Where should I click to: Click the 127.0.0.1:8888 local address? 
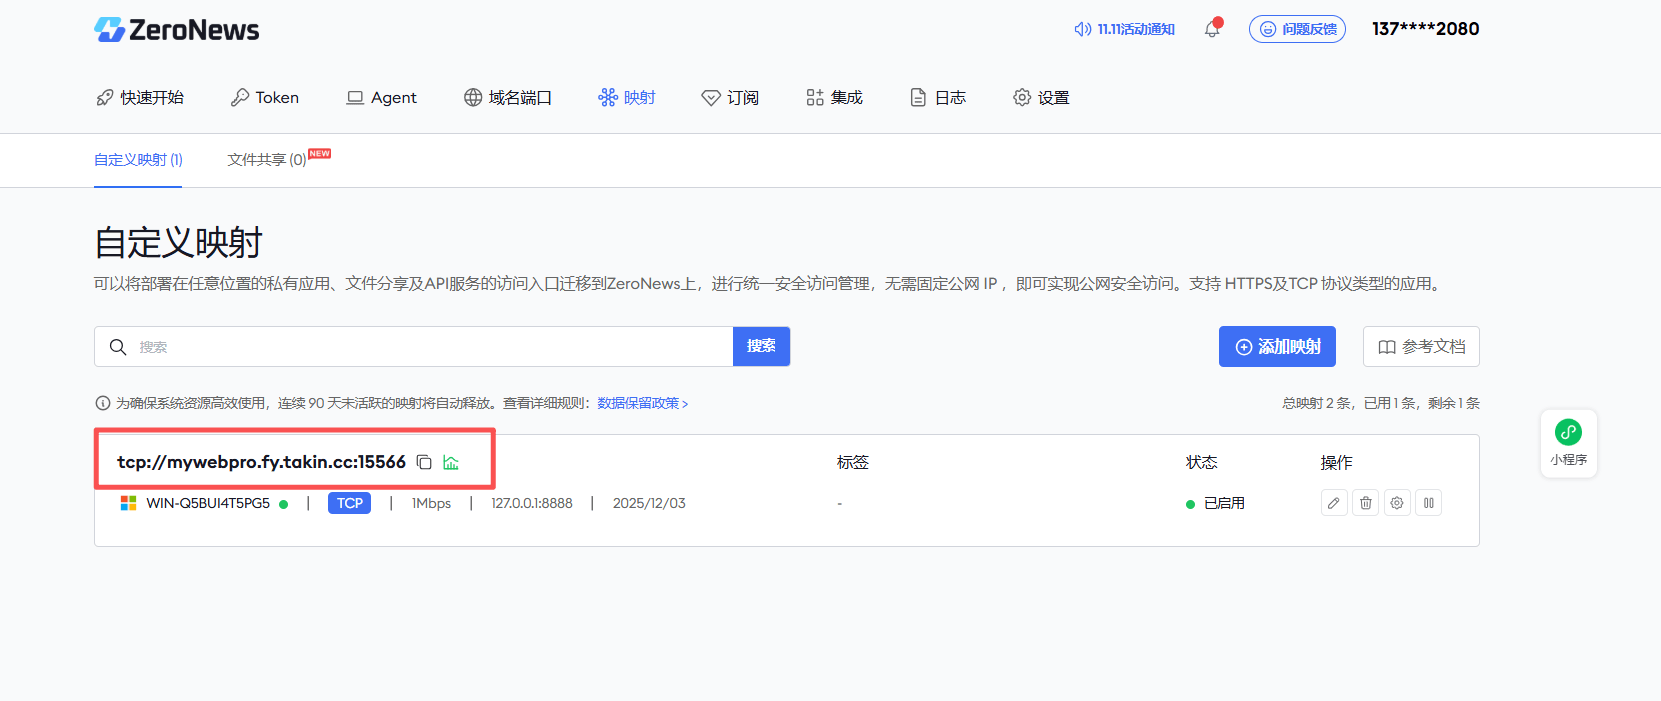point(532,503)
